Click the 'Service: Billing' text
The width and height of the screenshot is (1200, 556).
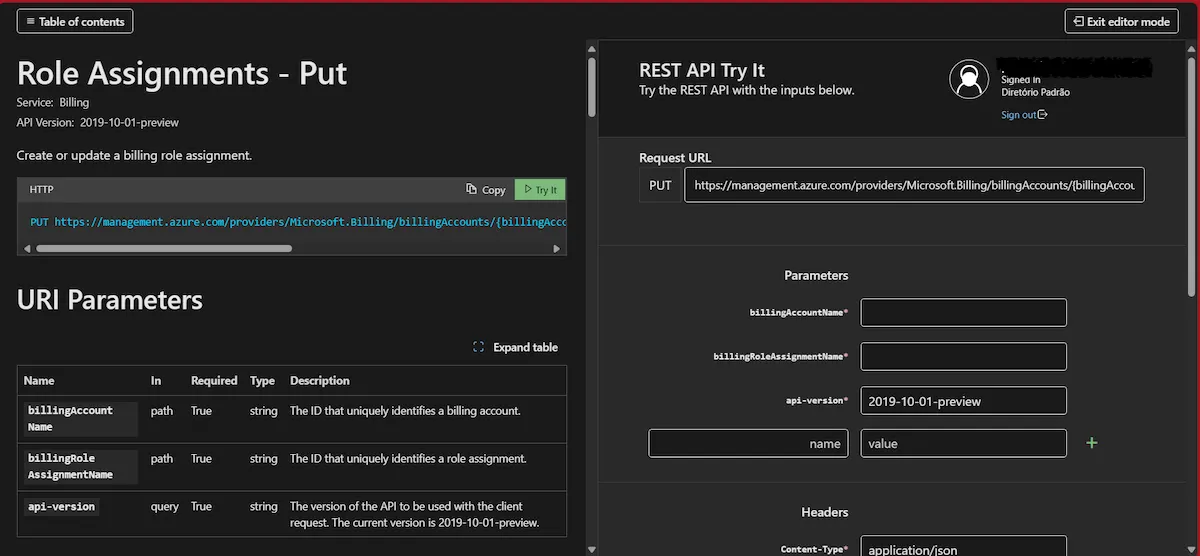pos(53,102)
